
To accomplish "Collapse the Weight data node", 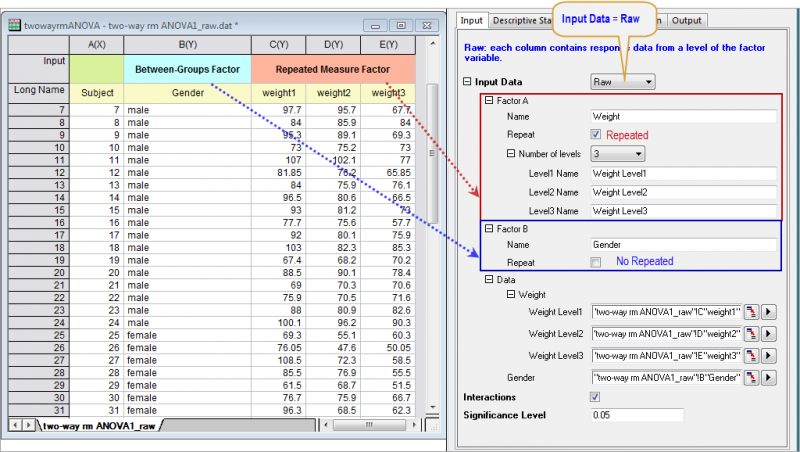I will 511,294.
